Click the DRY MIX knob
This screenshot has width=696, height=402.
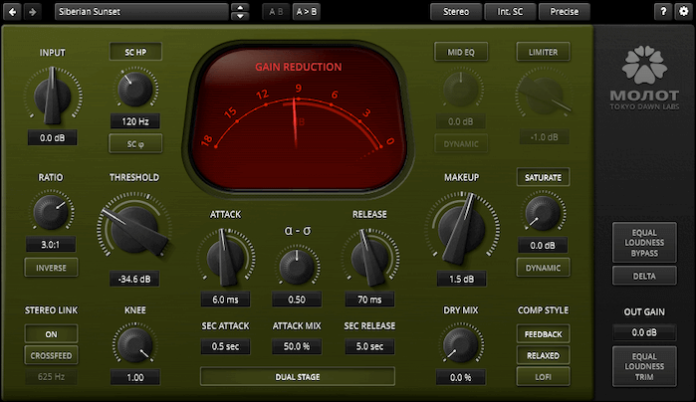461,345
